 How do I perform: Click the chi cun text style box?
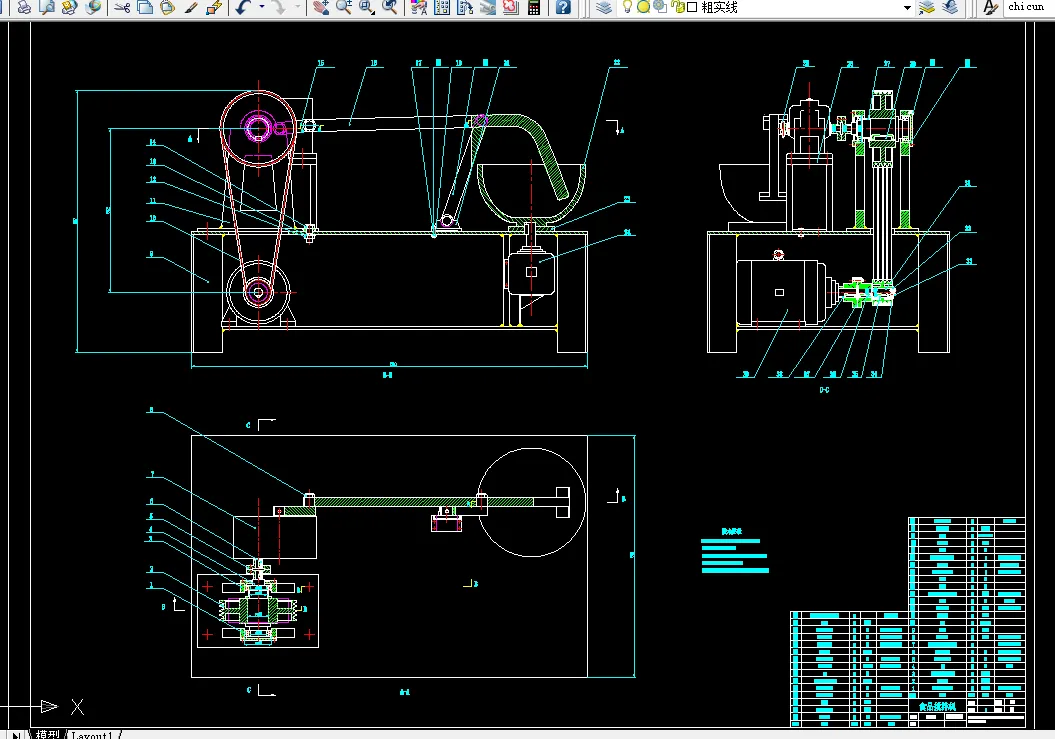point(1029,7)
